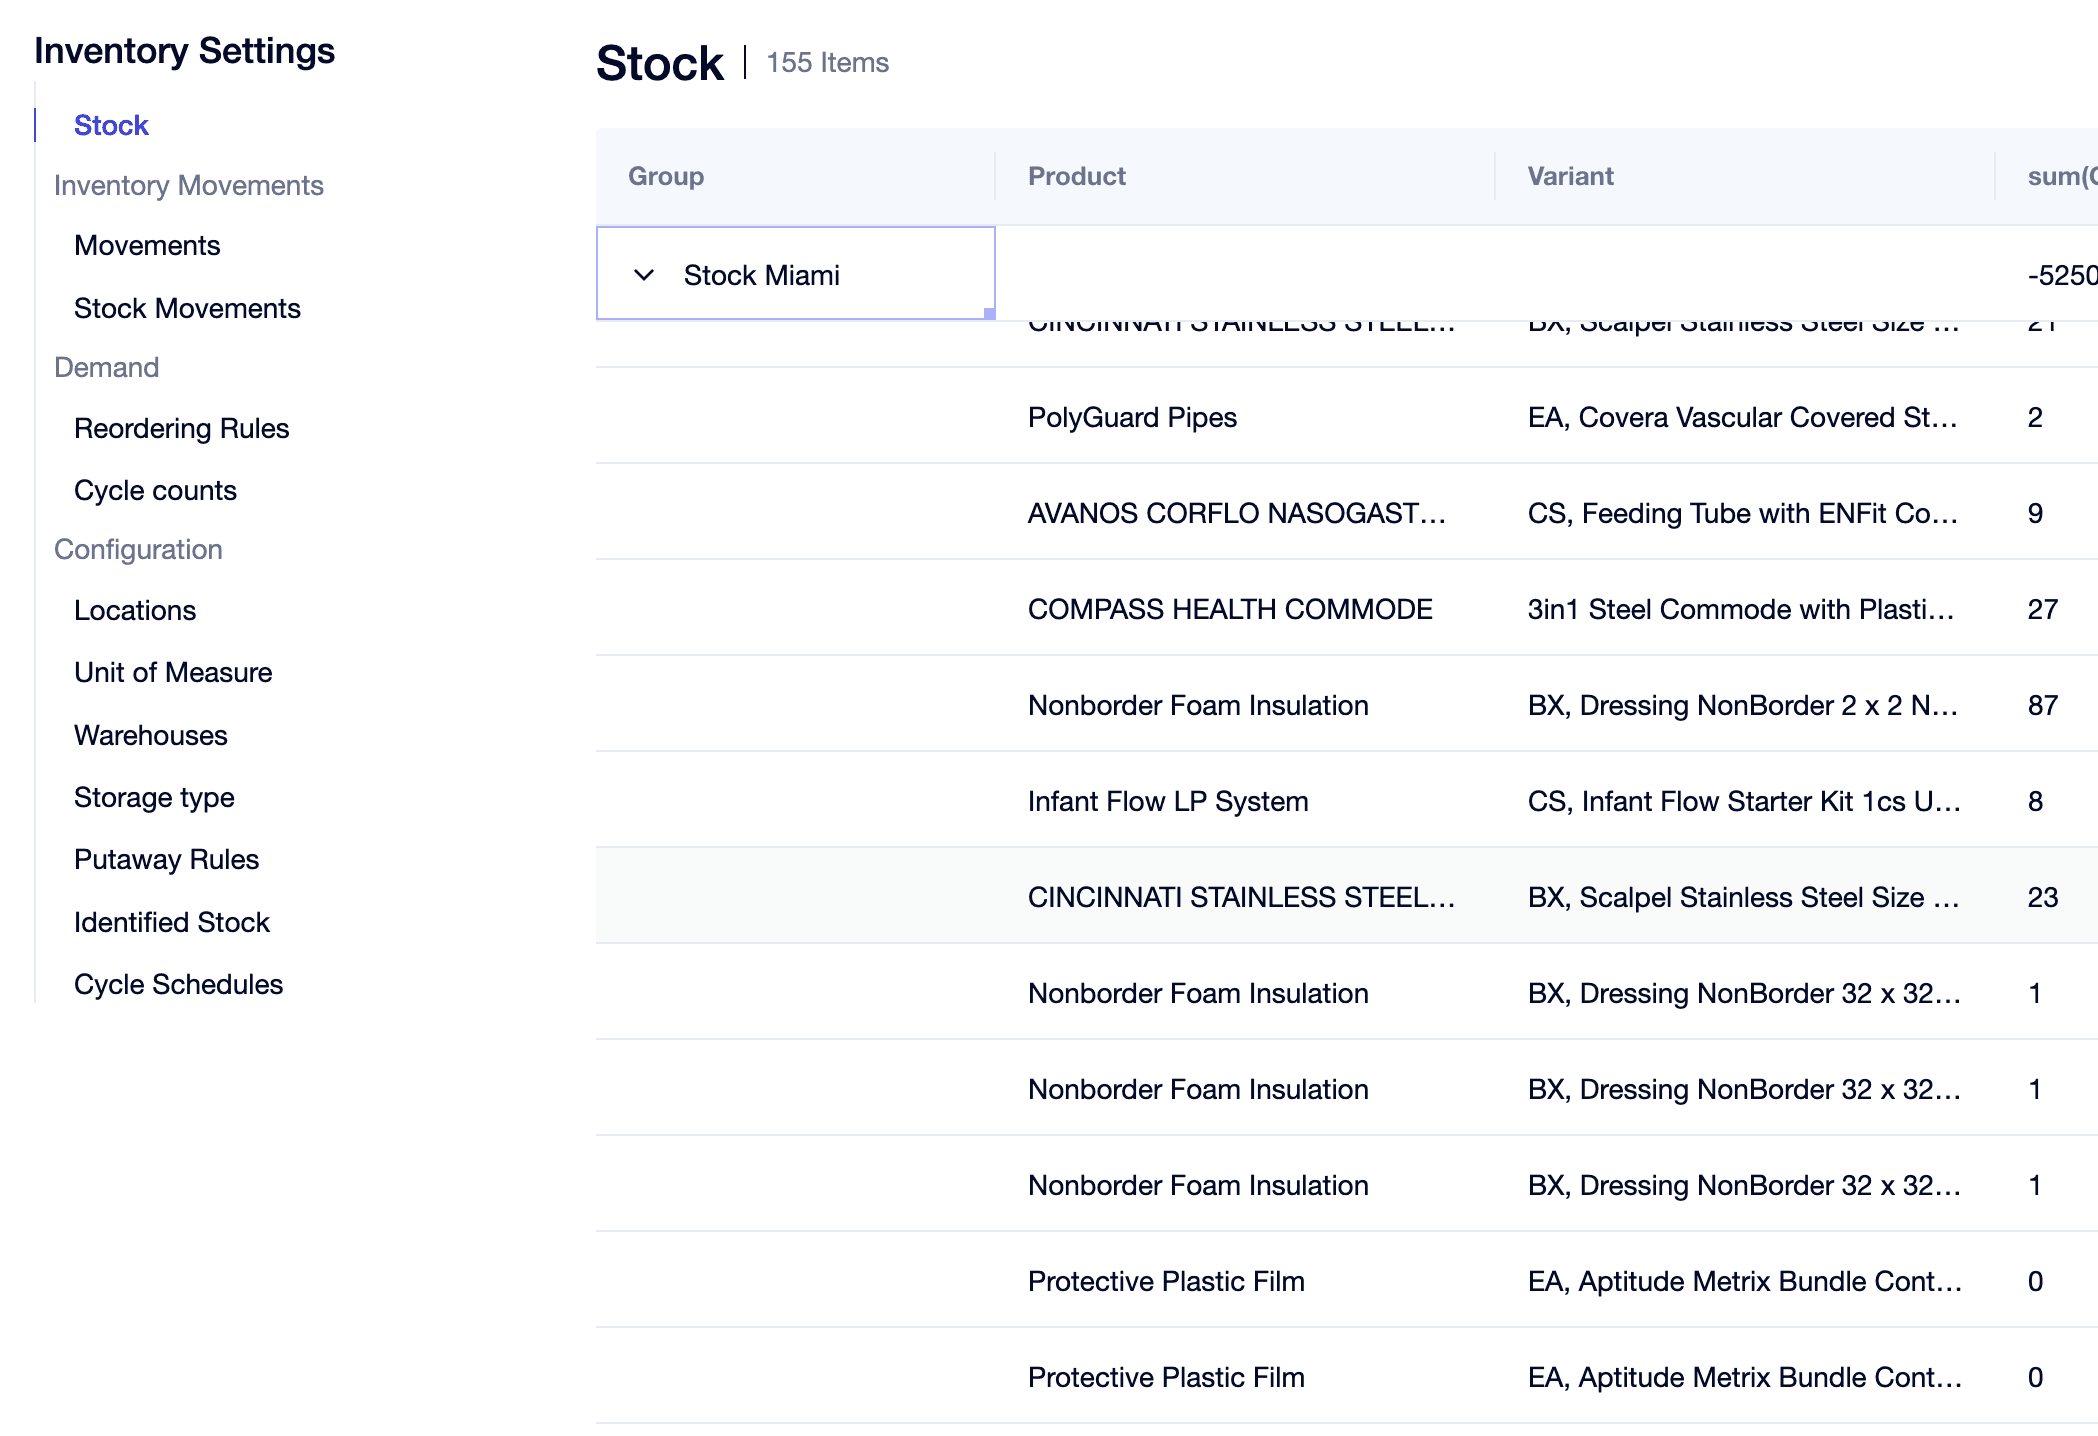Select the PolyGuard Pipes row

pyautogui.click(x=1132, y=417)
